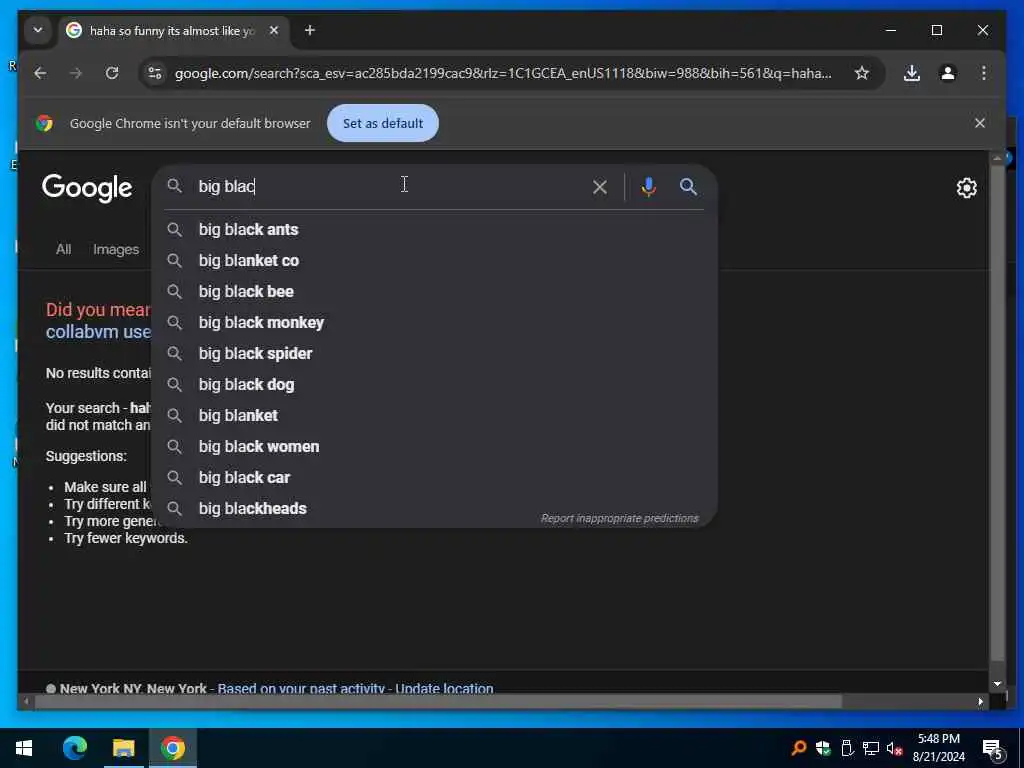Choose suggestion 'big black bee'
The width and height of the screenshot is (1024, 768).
(x=434, y=291)
